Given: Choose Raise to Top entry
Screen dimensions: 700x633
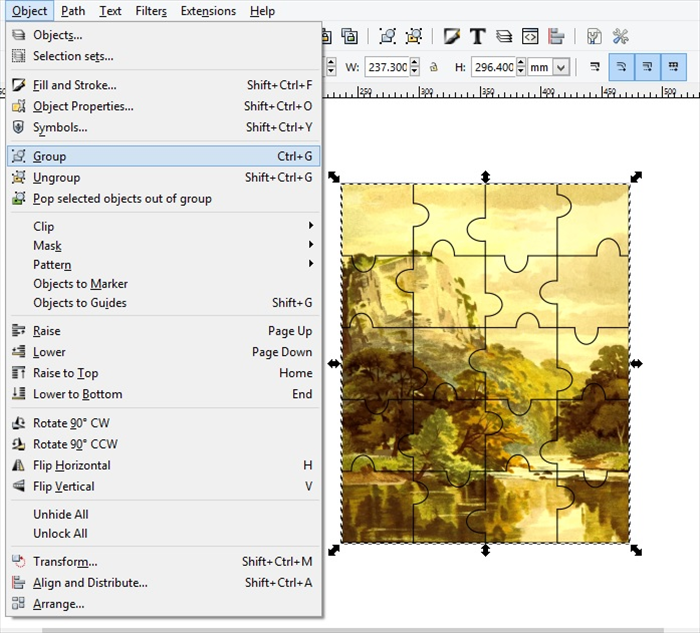Looking at the screenshot, I should pyautogui.click(x=163, y=373).
